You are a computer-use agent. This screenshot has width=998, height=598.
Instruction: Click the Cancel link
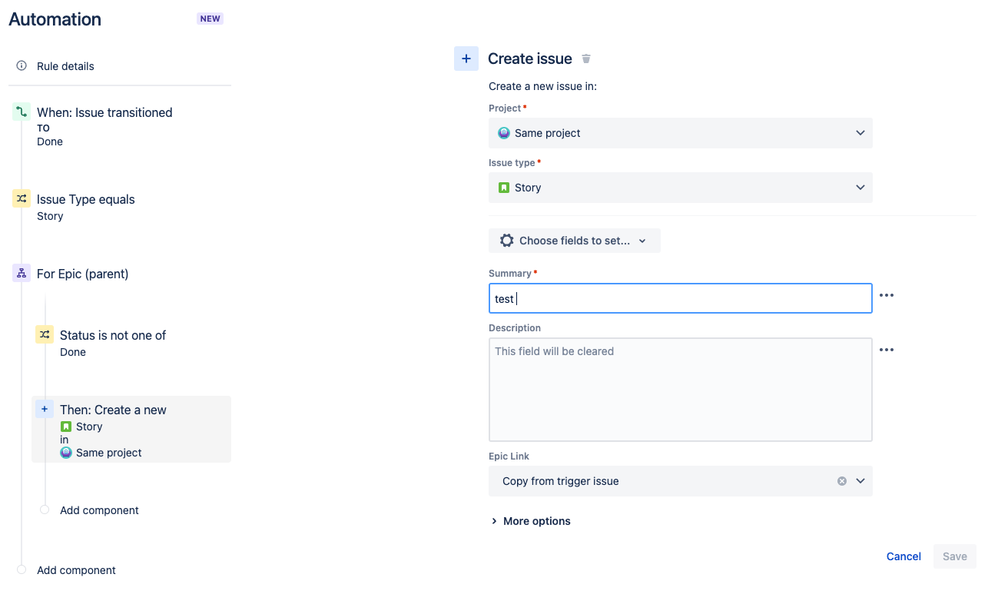click(x=903, y=556)
